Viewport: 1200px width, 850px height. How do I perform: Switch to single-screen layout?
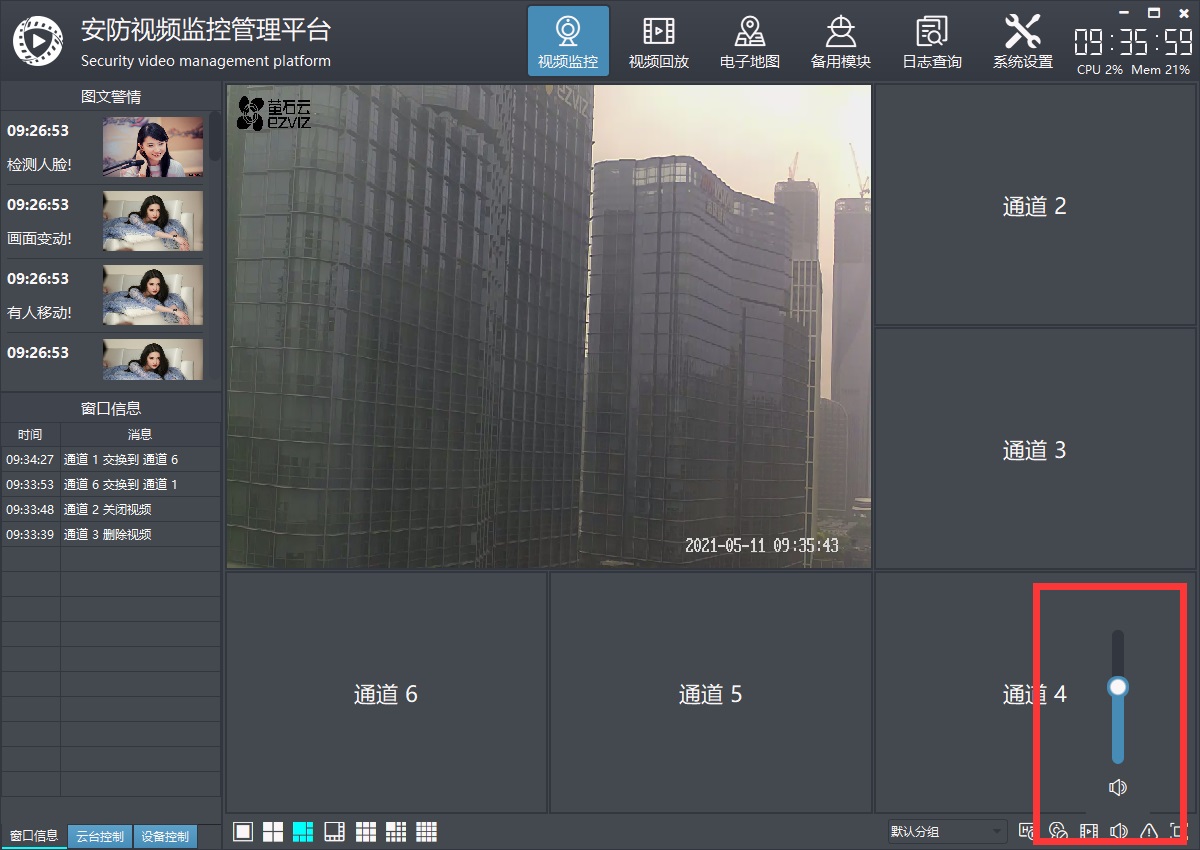pyautogui.click(x=243, y=832)
